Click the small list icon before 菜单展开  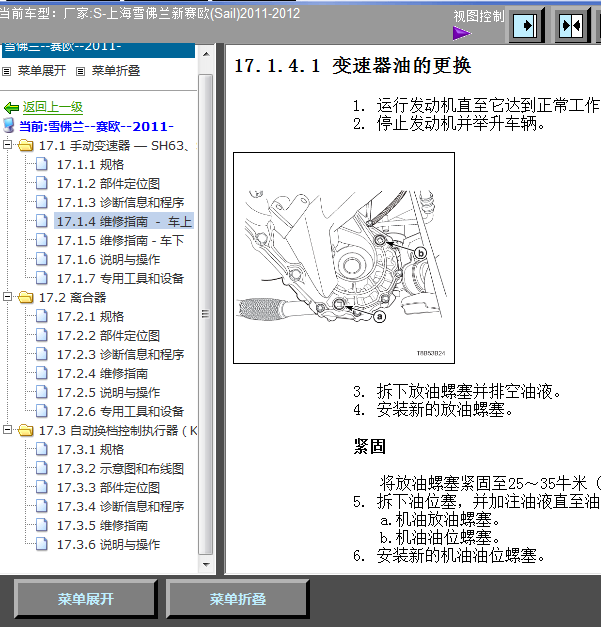point(6,71)
